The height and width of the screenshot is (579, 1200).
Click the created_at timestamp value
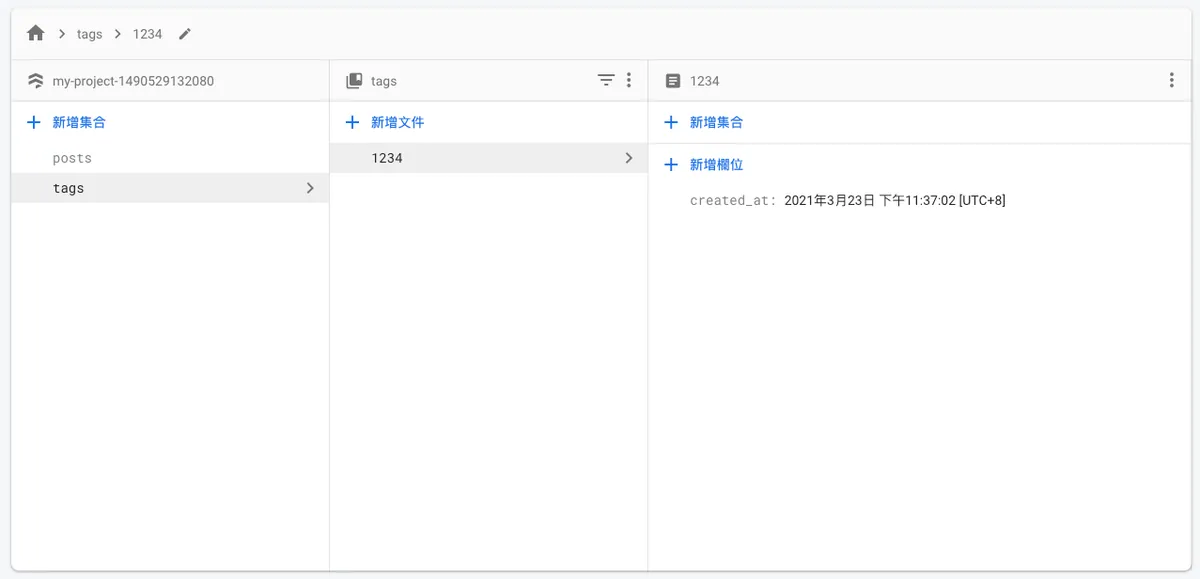point(894,201)
